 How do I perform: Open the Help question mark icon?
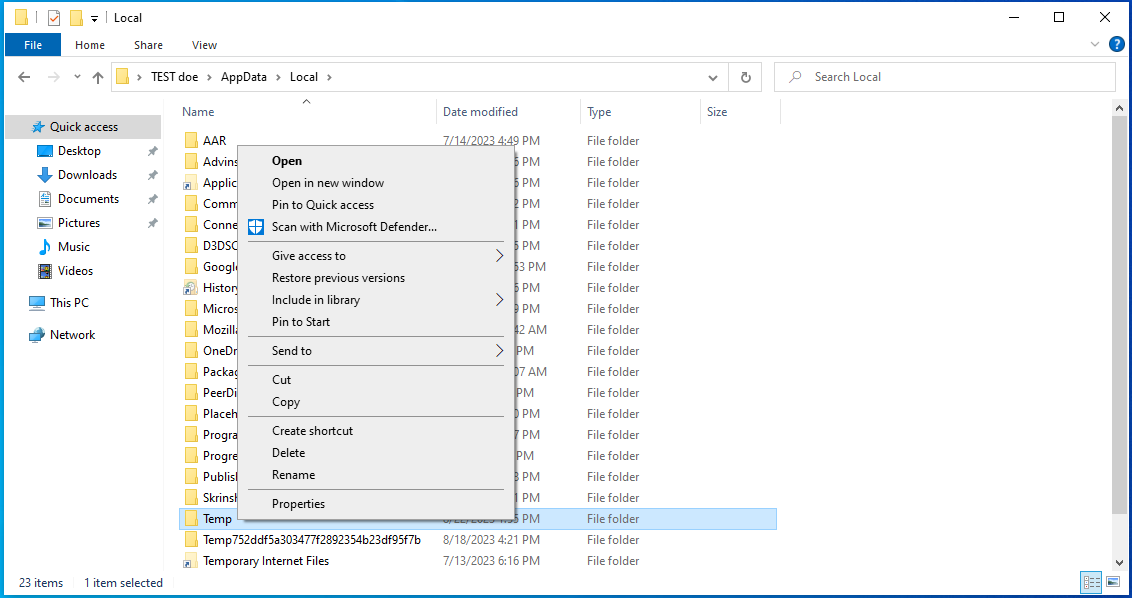pos(1116,44)
